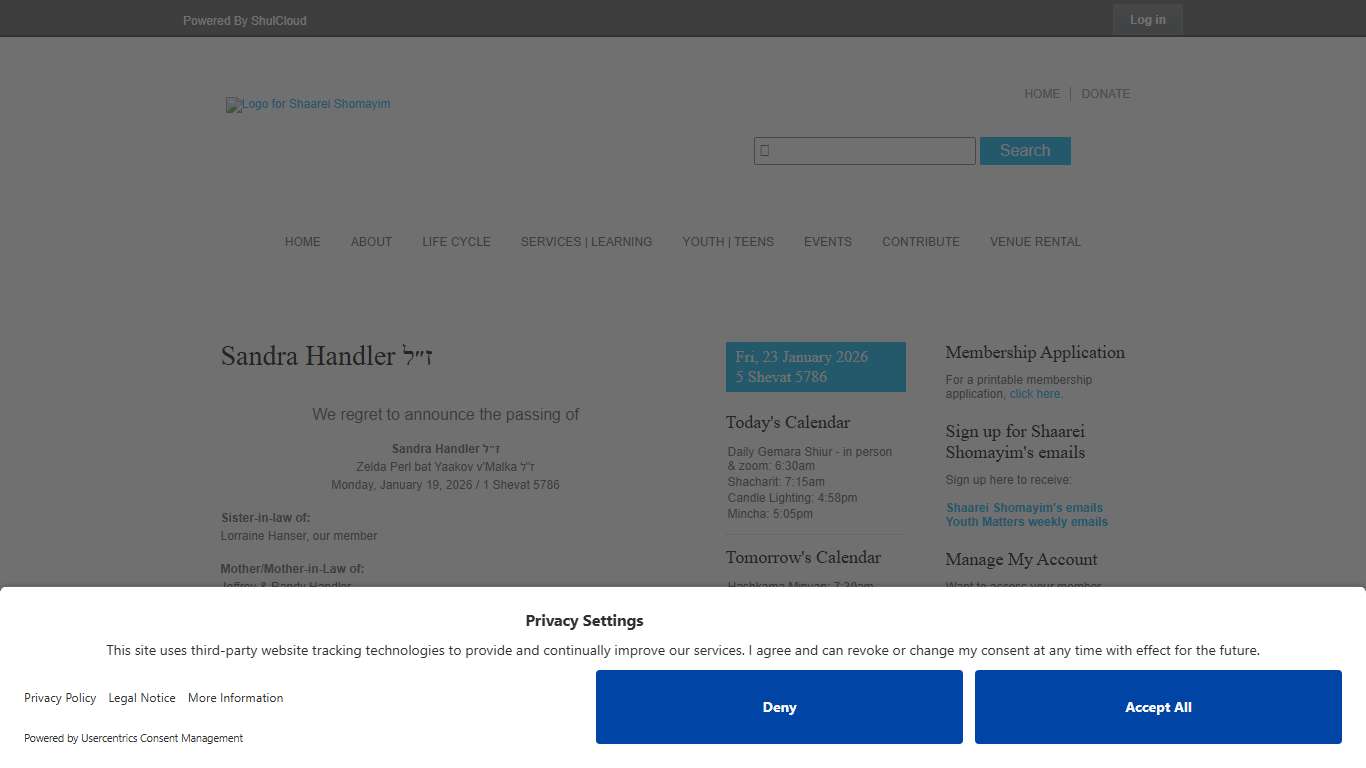Focus the site search input field
Viewport: 1366px width, 768px height.
[x=864, y=151]
